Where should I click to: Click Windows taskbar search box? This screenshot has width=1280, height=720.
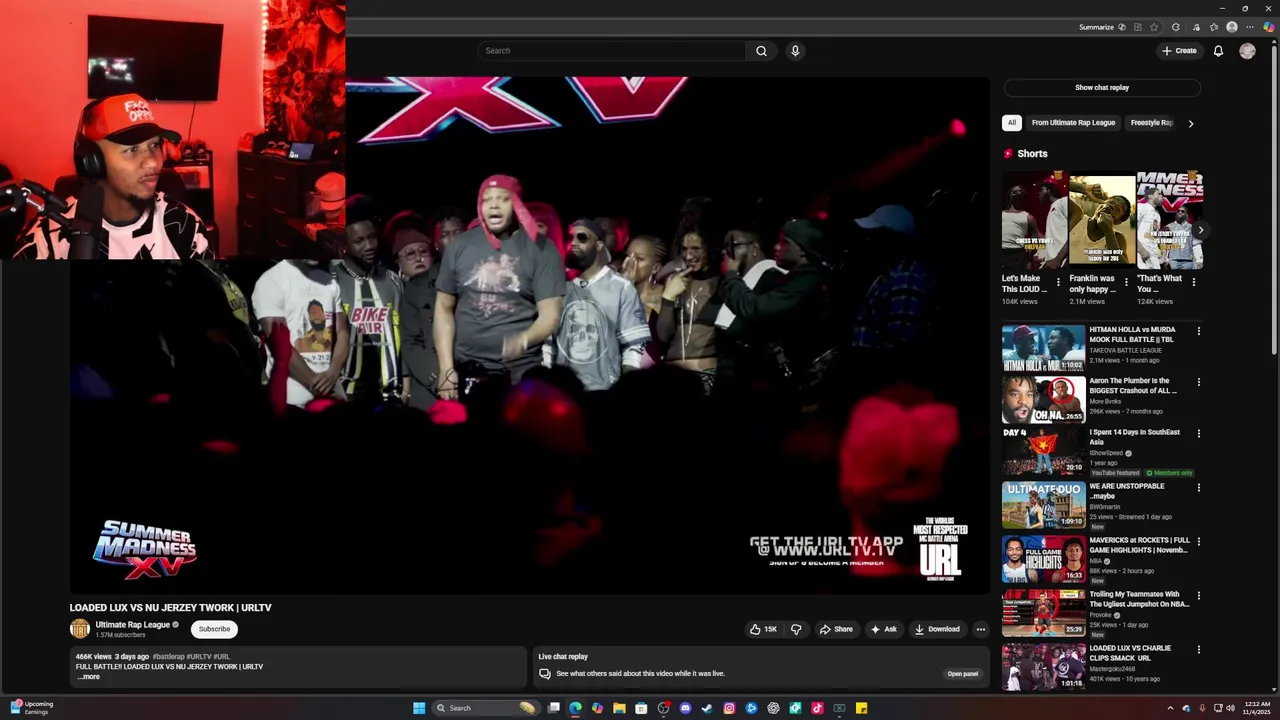pos(487,708)
